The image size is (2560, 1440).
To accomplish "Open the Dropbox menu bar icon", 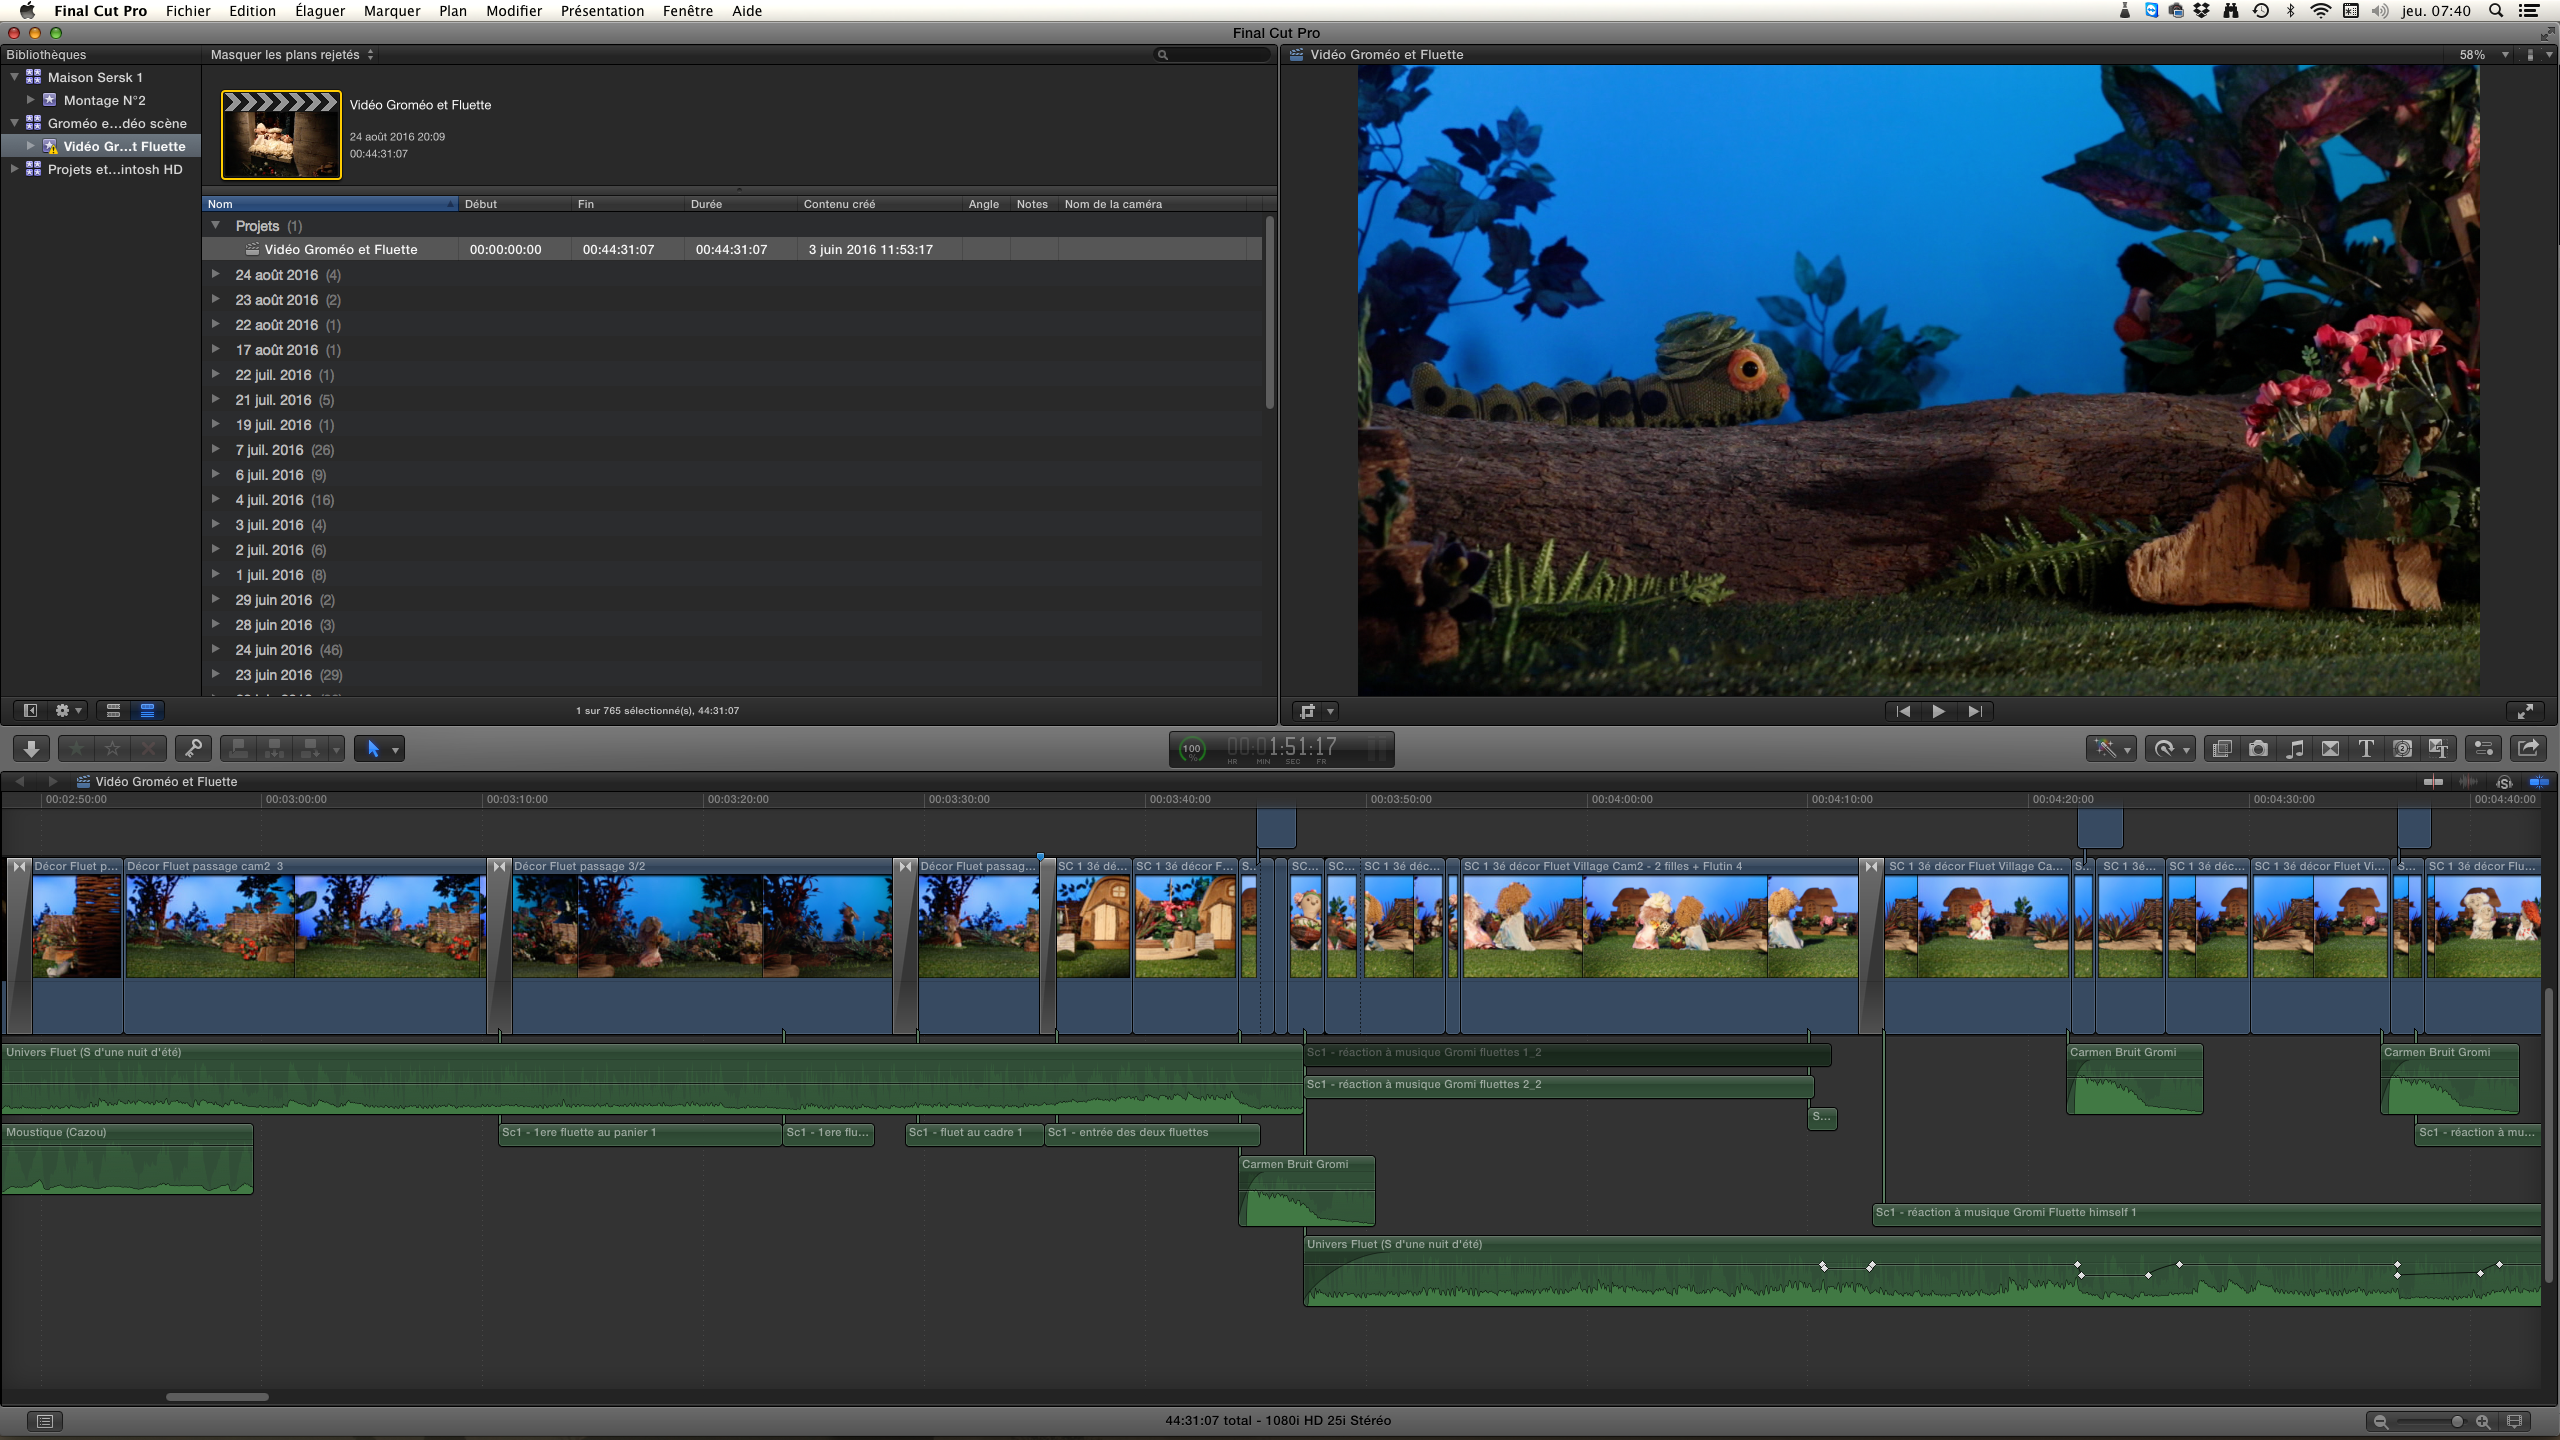I will tap(2202, 11).
